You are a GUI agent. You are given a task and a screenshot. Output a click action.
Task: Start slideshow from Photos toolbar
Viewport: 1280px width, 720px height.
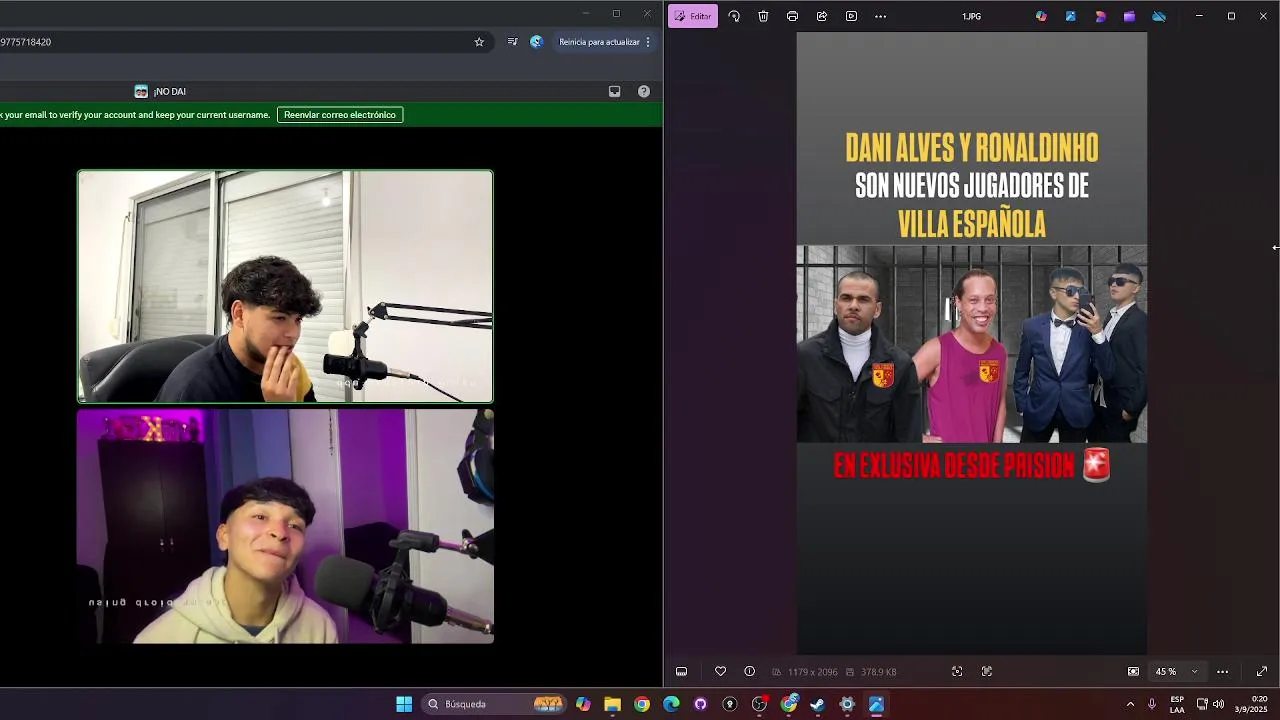(x=851, y=16)
